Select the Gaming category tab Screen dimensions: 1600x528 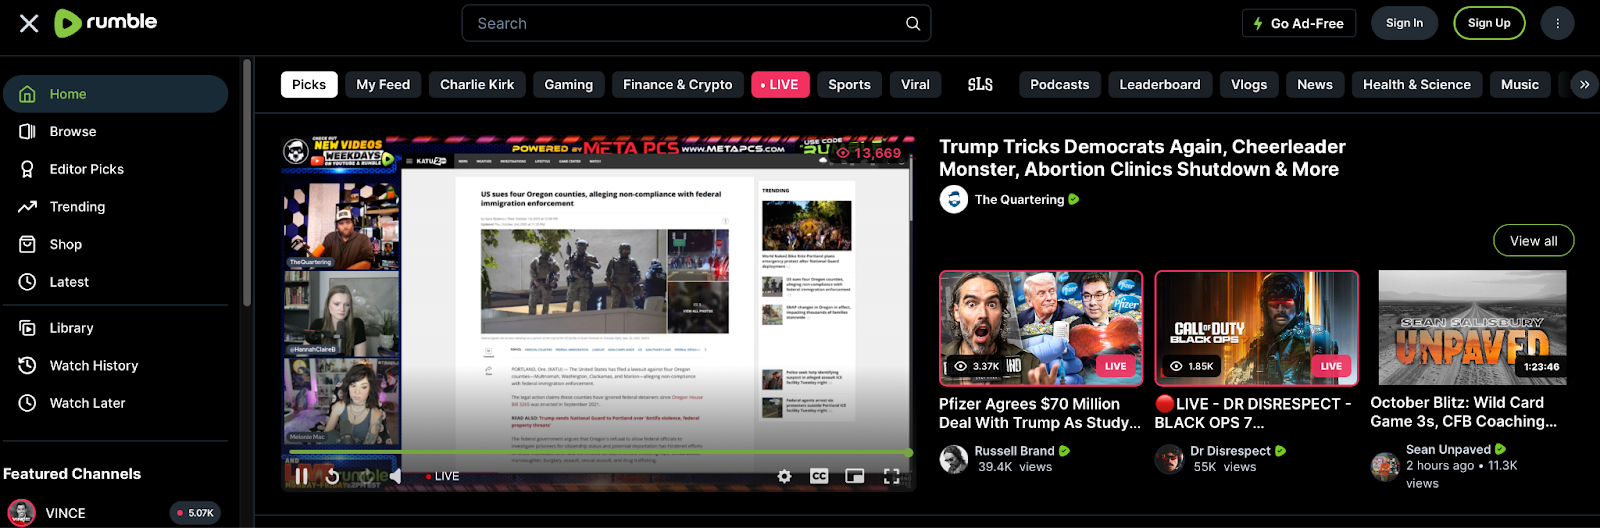(x=568, y=85)
